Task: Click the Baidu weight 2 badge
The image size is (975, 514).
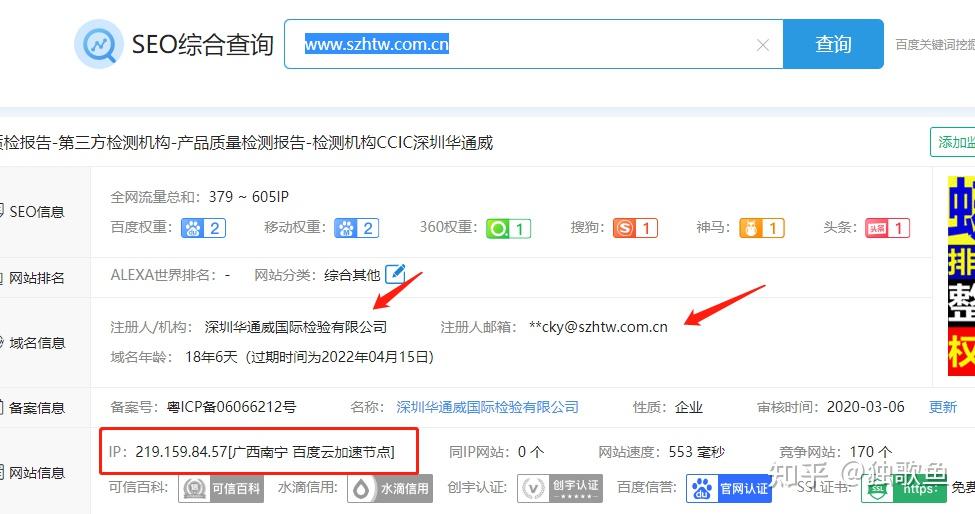Action: point(203,228)
